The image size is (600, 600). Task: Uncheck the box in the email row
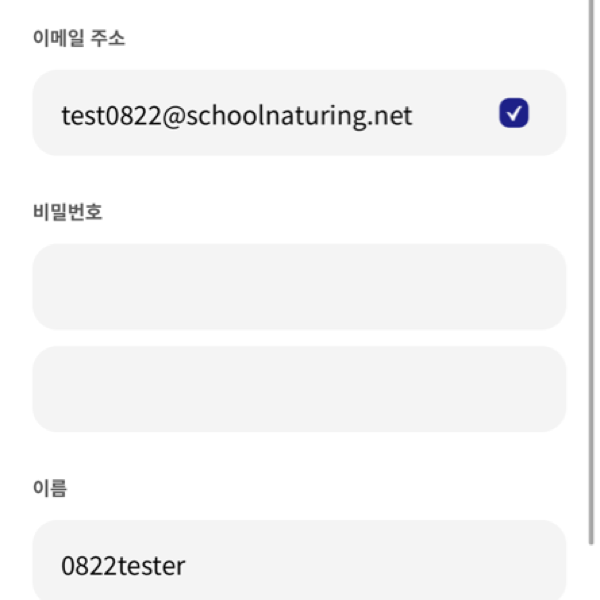(513, 114)
